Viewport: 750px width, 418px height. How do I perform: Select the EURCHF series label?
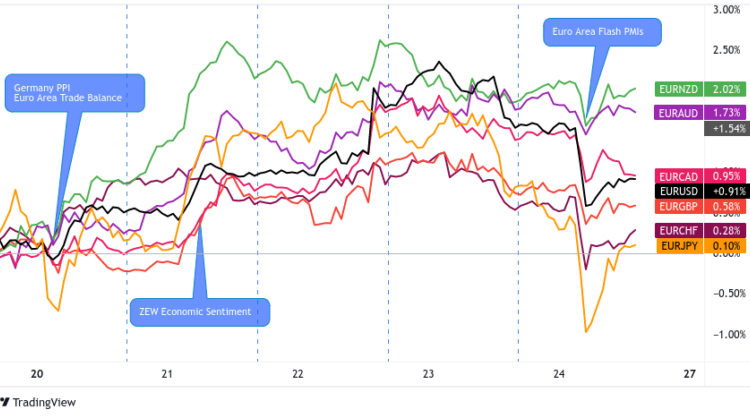(676, 231)
